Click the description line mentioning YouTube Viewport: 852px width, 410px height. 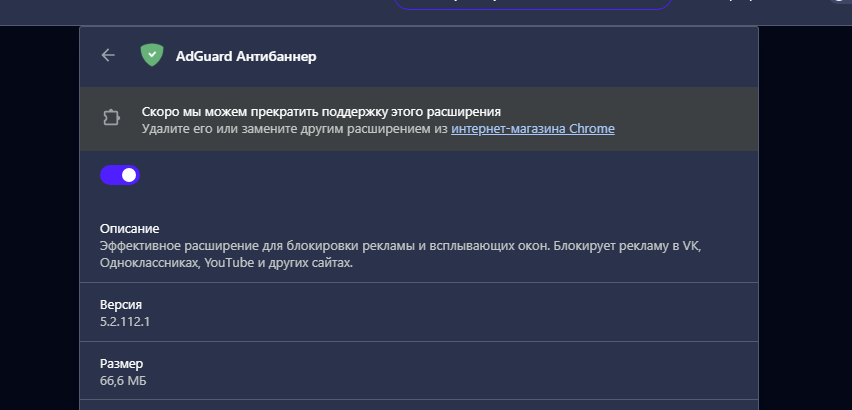coord(227,263)
